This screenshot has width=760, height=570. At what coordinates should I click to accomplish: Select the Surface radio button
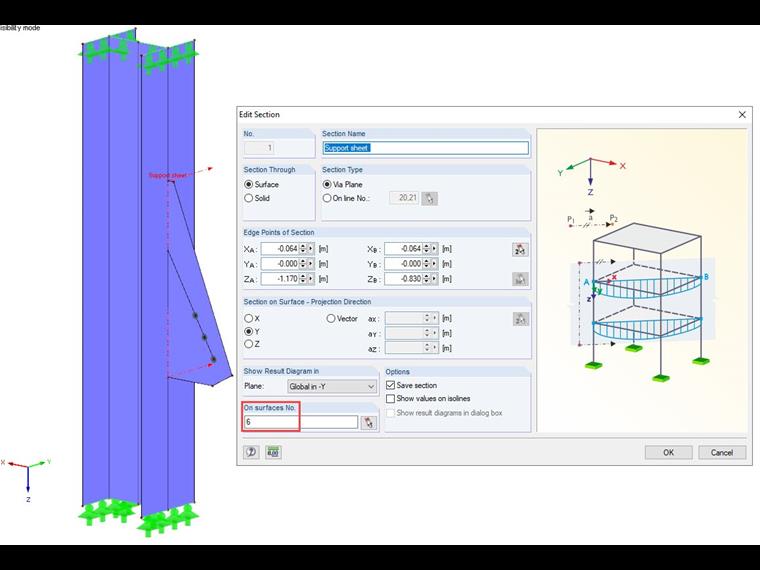[x=249, y=185]
